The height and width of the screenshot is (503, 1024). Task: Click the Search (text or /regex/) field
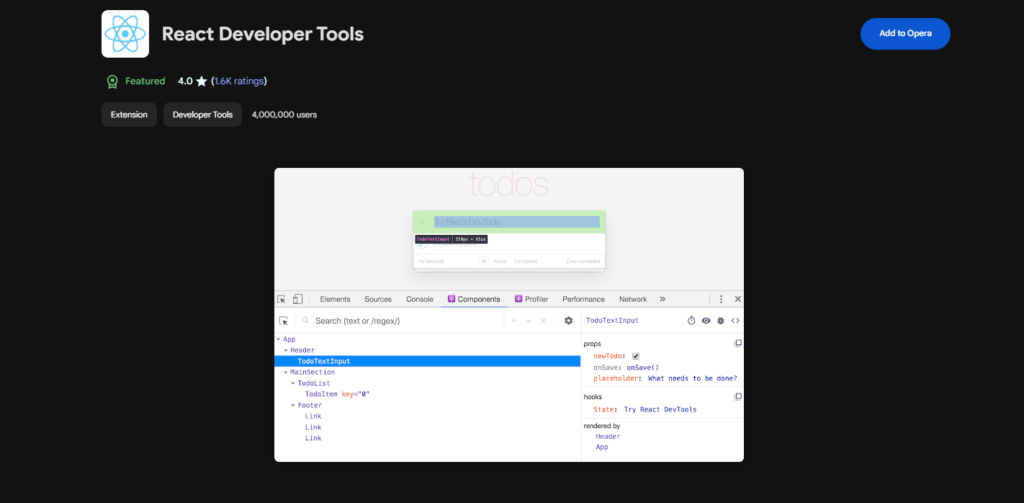pos(402,321)
